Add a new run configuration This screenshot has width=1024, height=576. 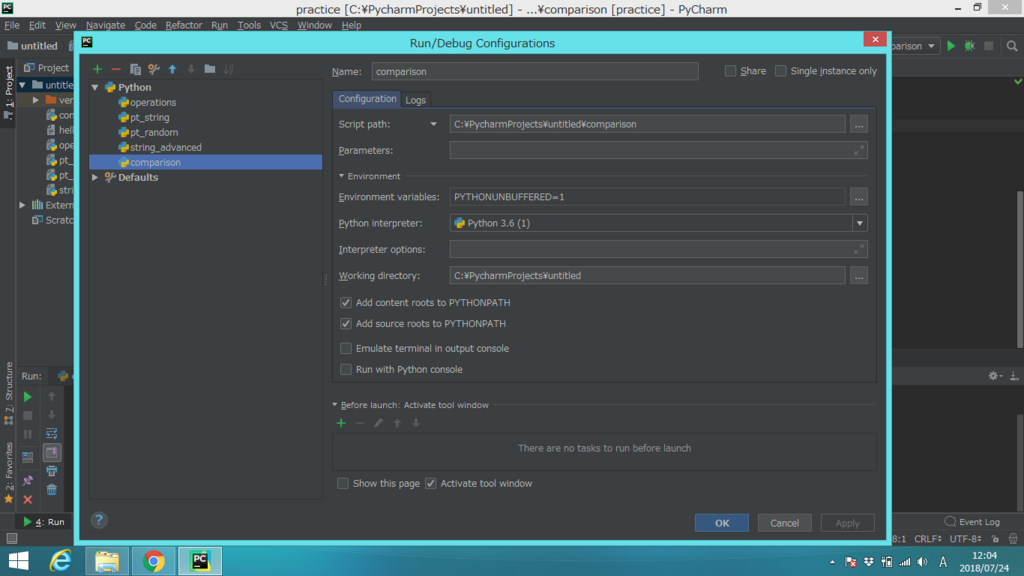click(97, 69)
